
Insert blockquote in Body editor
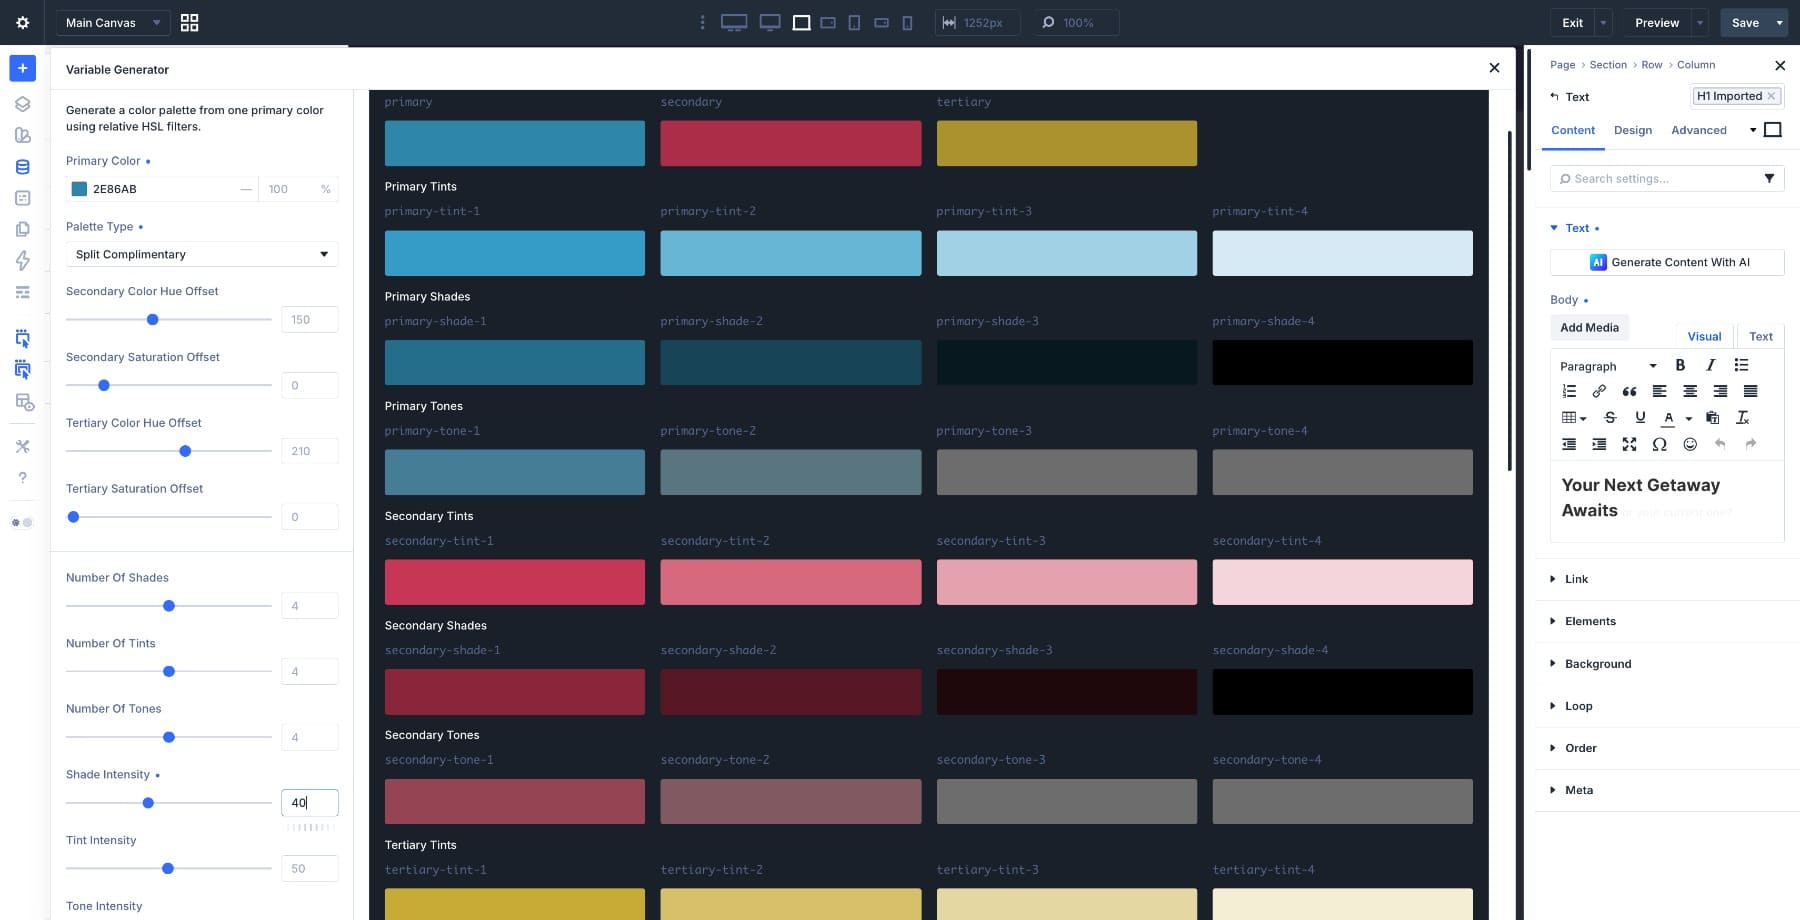pyautogui.click(x=1629, y=391)
